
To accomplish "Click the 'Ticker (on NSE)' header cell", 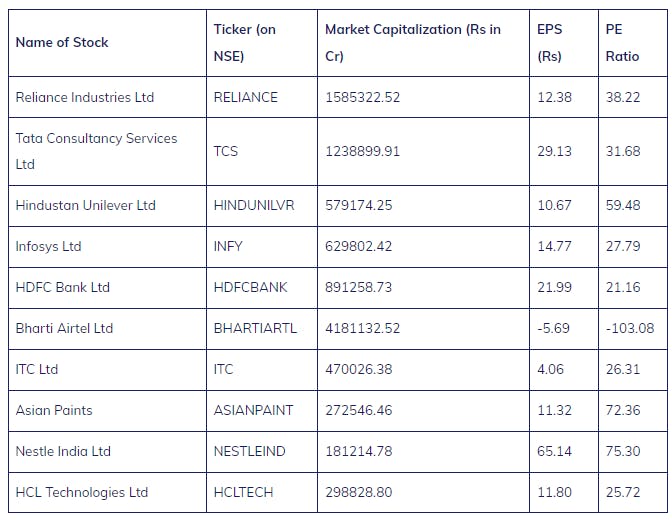I will click(245, 43).
